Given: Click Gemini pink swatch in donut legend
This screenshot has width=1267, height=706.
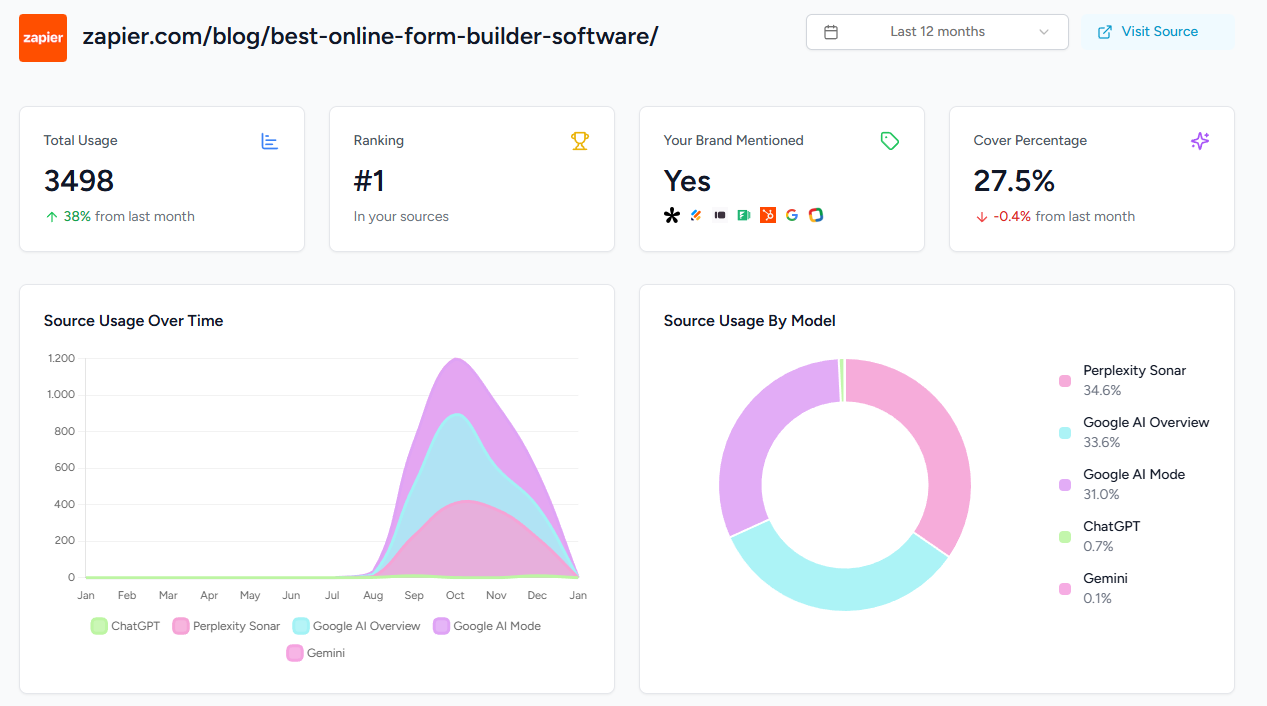Looking at the screenshot, I should [x=1065, y=589].
